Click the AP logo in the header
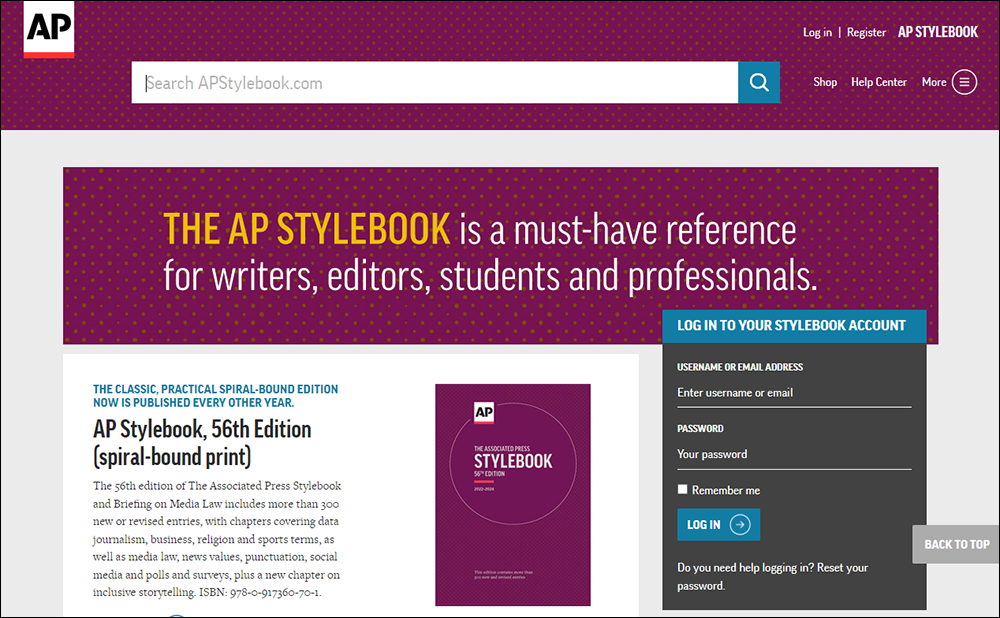Screen dimensions: 1000x618 (x=49, y=29)
